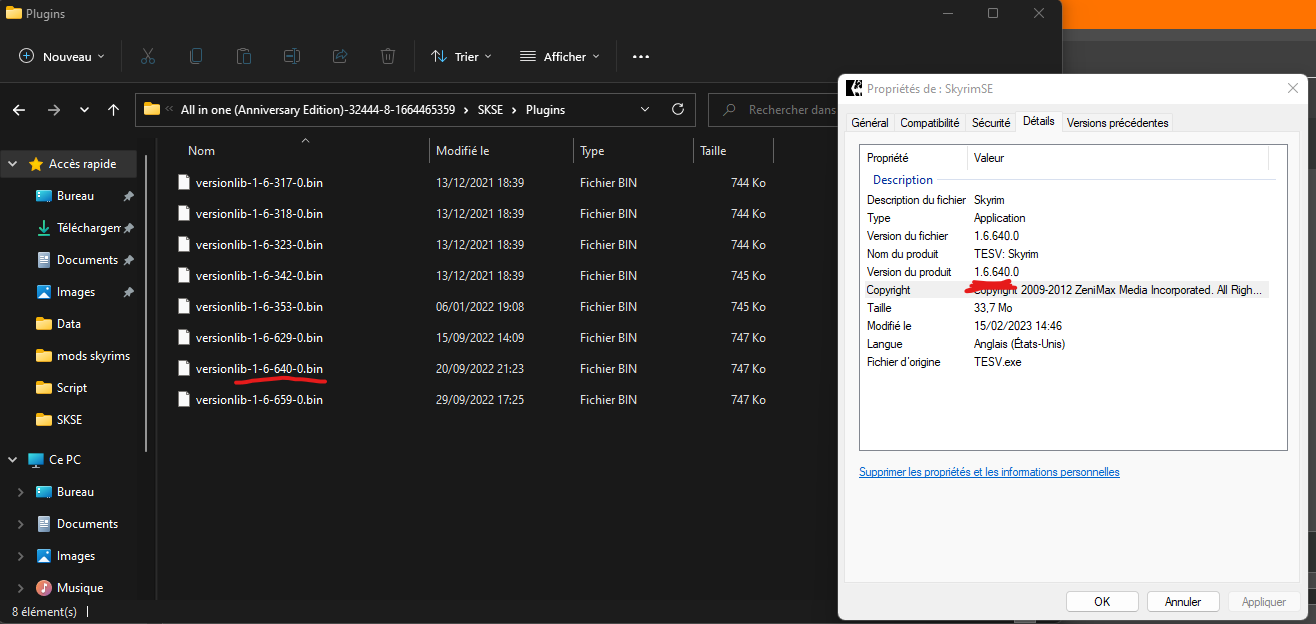Click the Rename icon in toolbar
The width and height of the screenshot is (1316, 624).
292,56
